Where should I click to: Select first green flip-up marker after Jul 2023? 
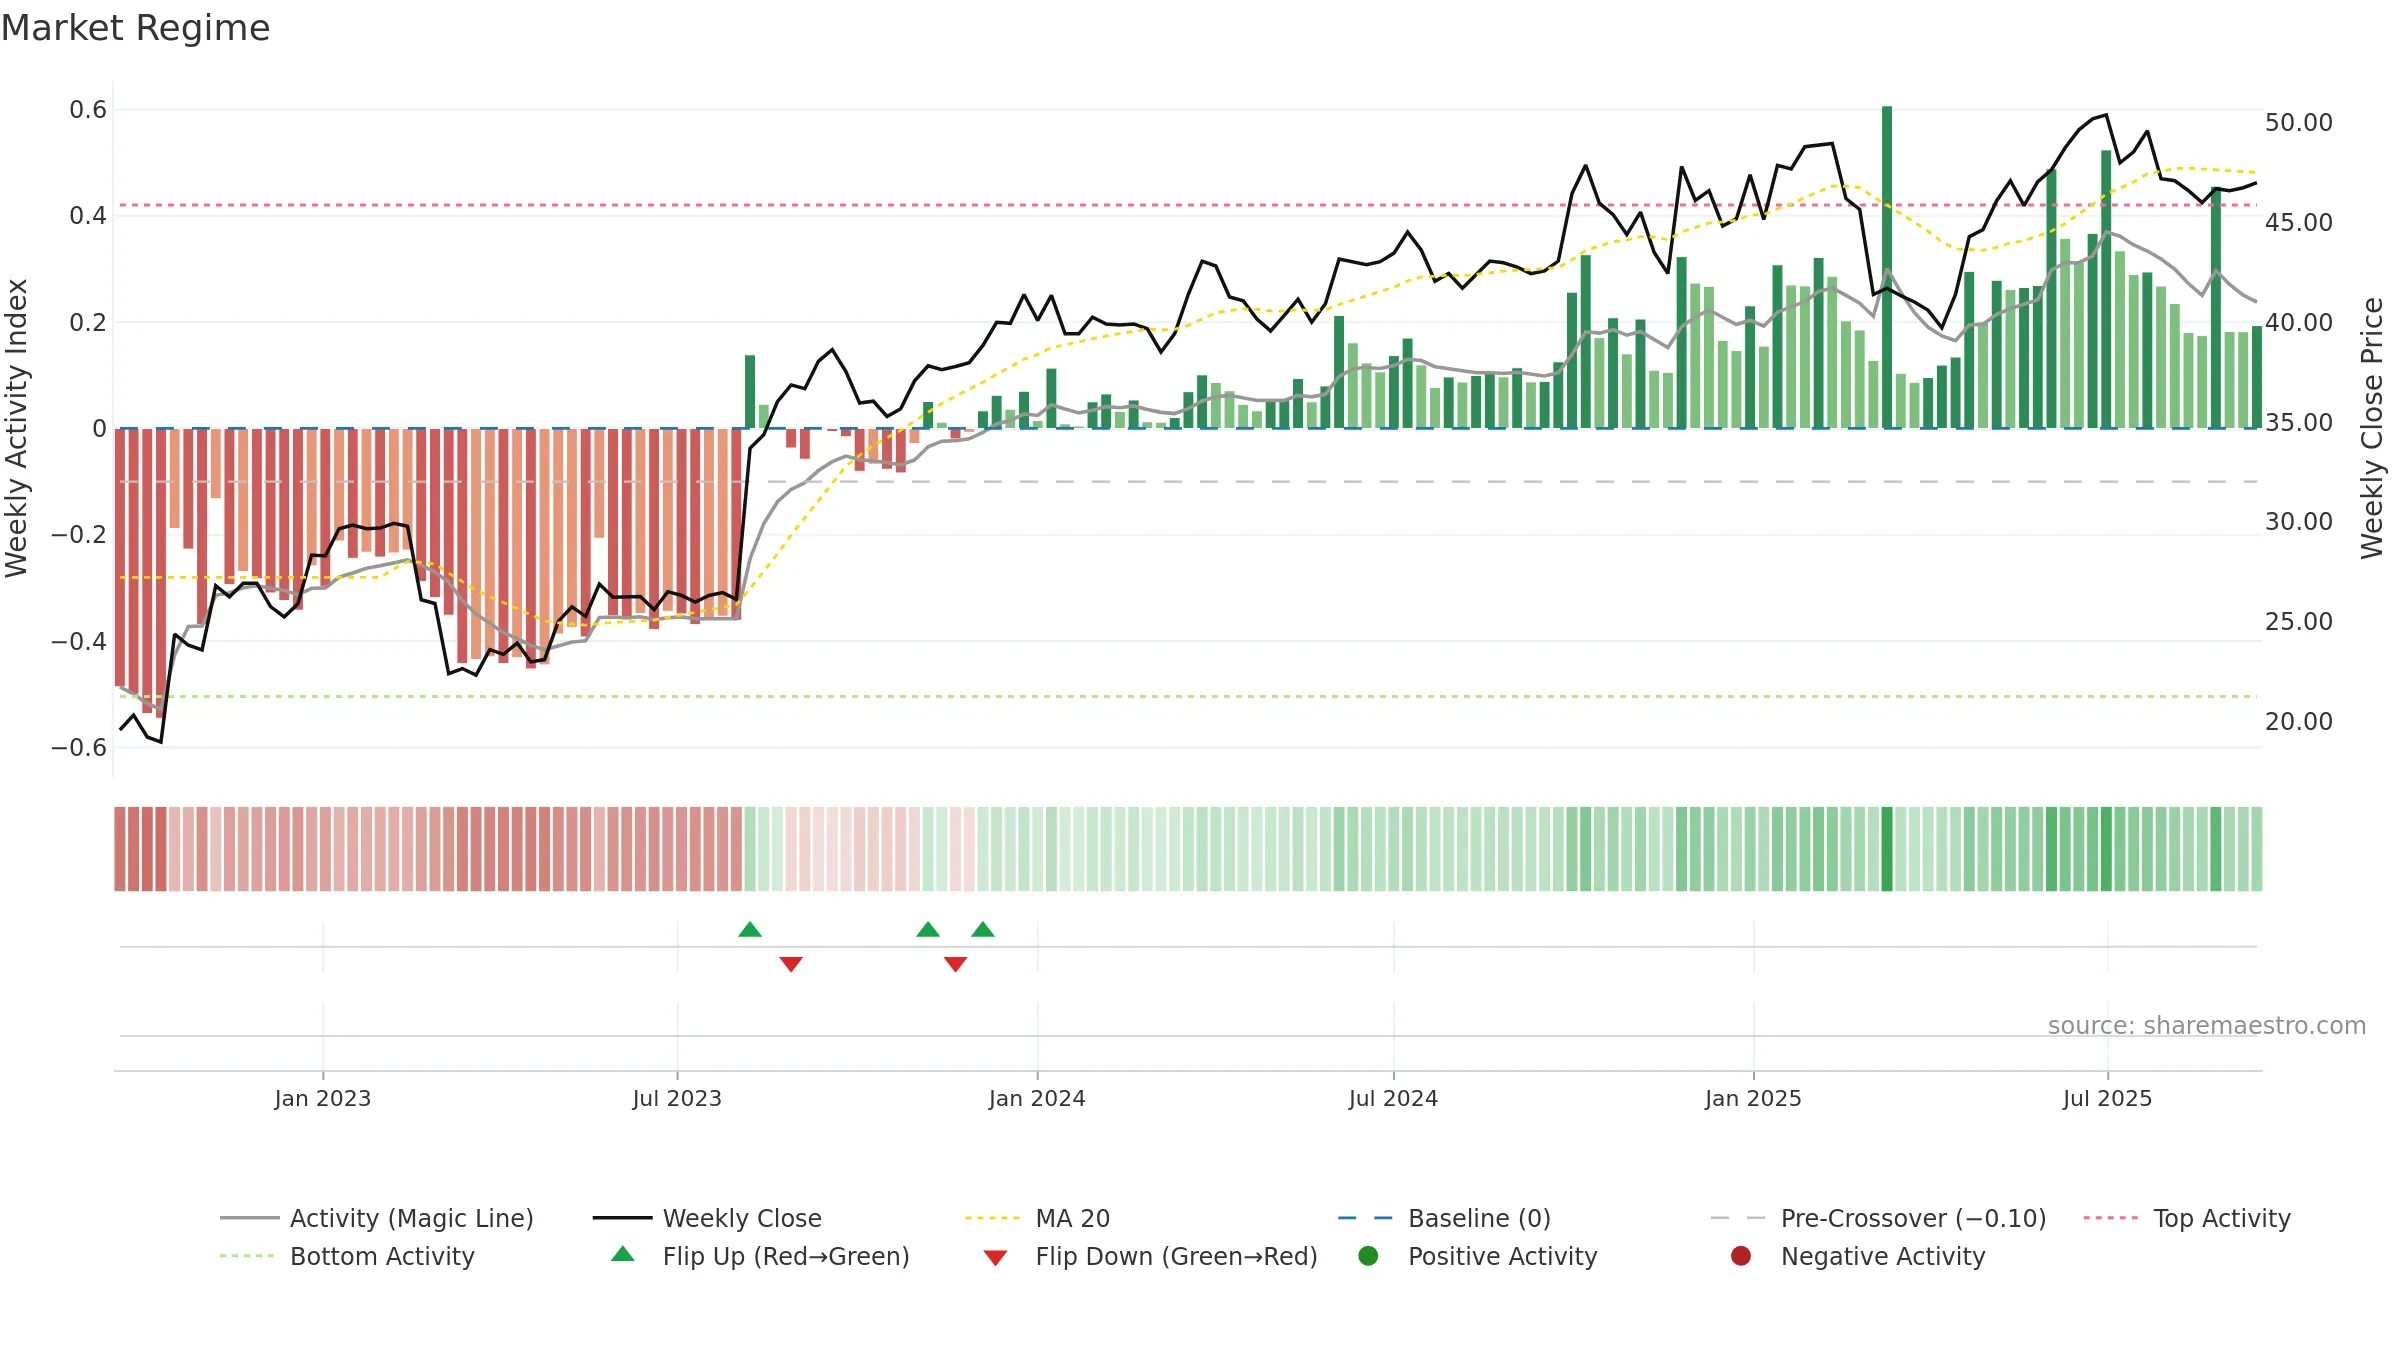pos(750,929)
